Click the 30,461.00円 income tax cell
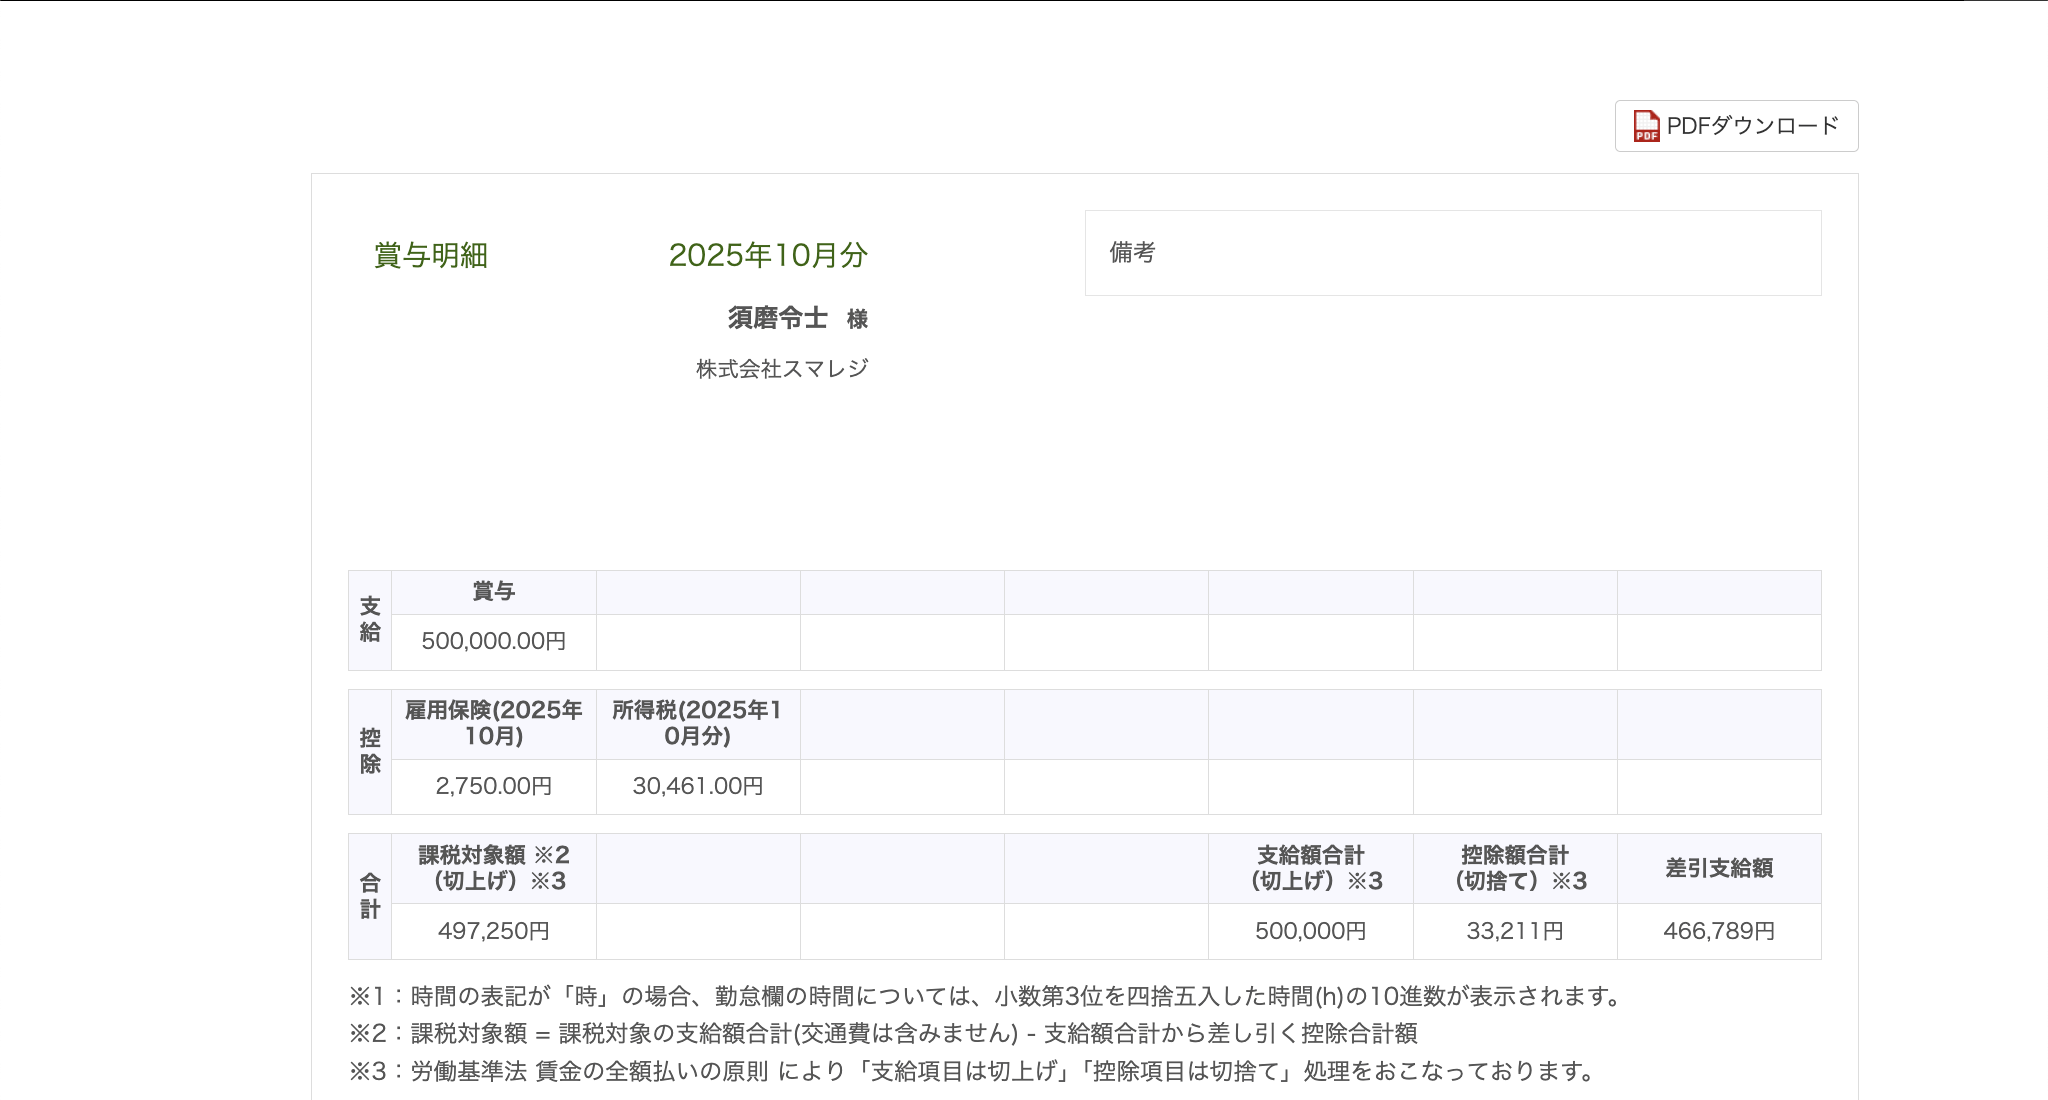Viewport: 2048px width, 1100px height. [x=697, y=786]
